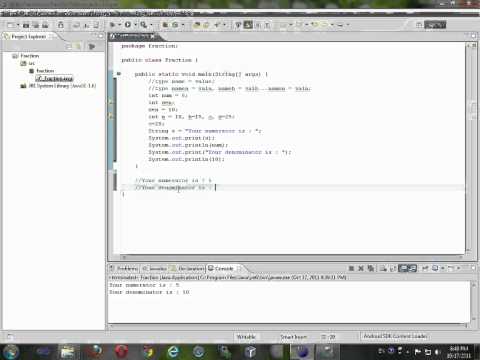Open the Debug dropdown arrow
The image size is (480, 360).
point(119,25)
